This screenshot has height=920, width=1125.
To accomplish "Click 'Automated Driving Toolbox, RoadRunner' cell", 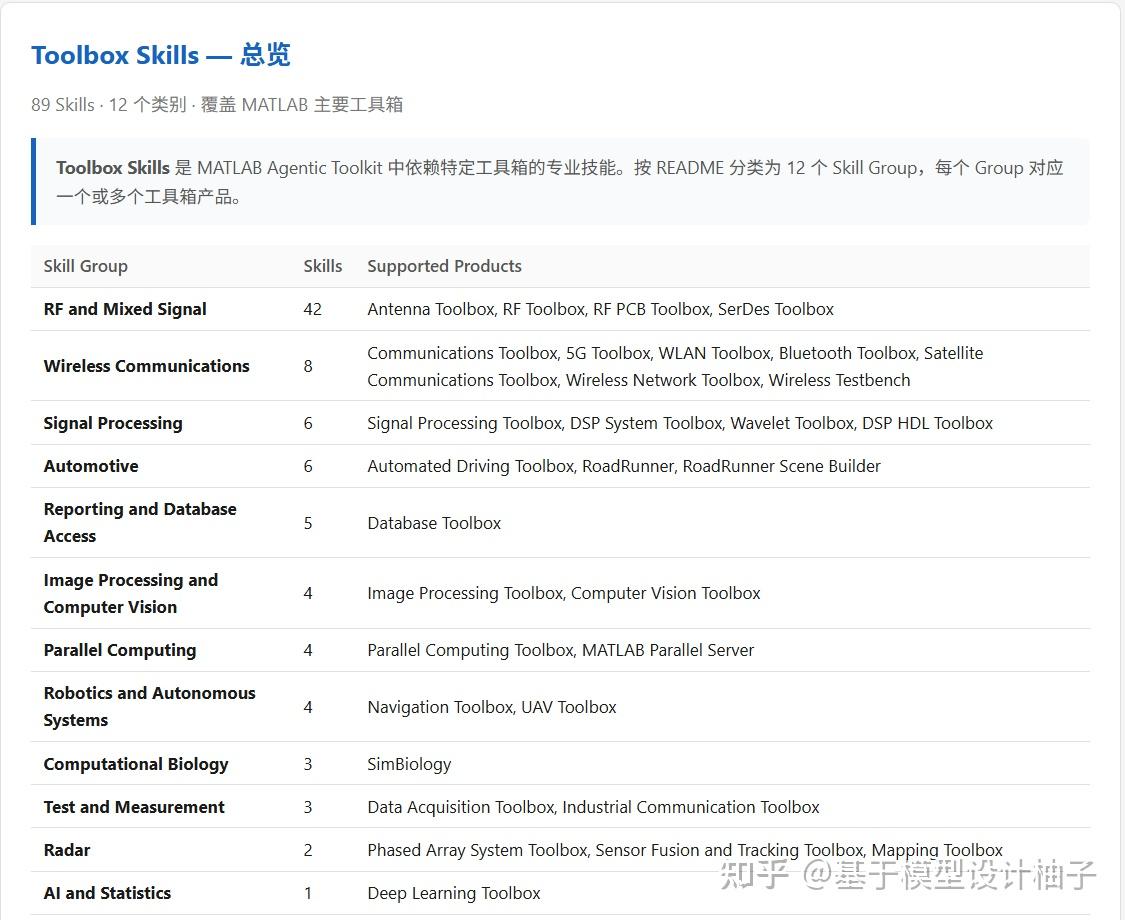I will pos(623,466).
